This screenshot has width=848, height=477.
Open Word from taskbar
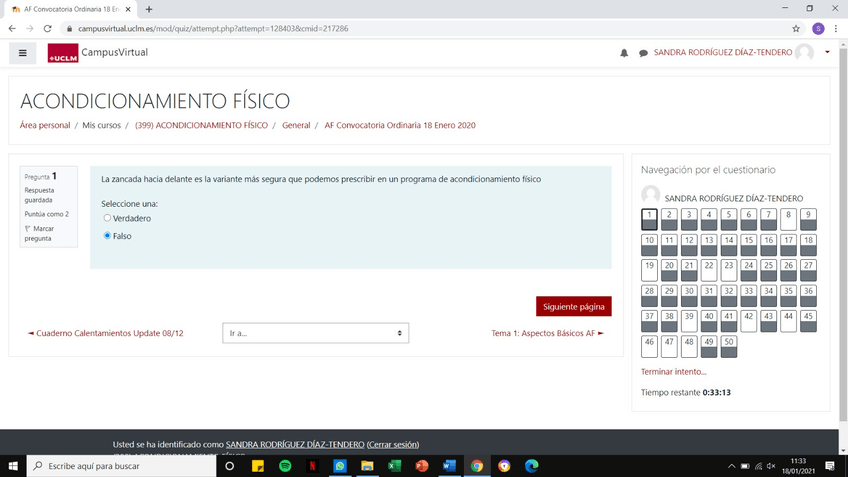pos(449,466)
